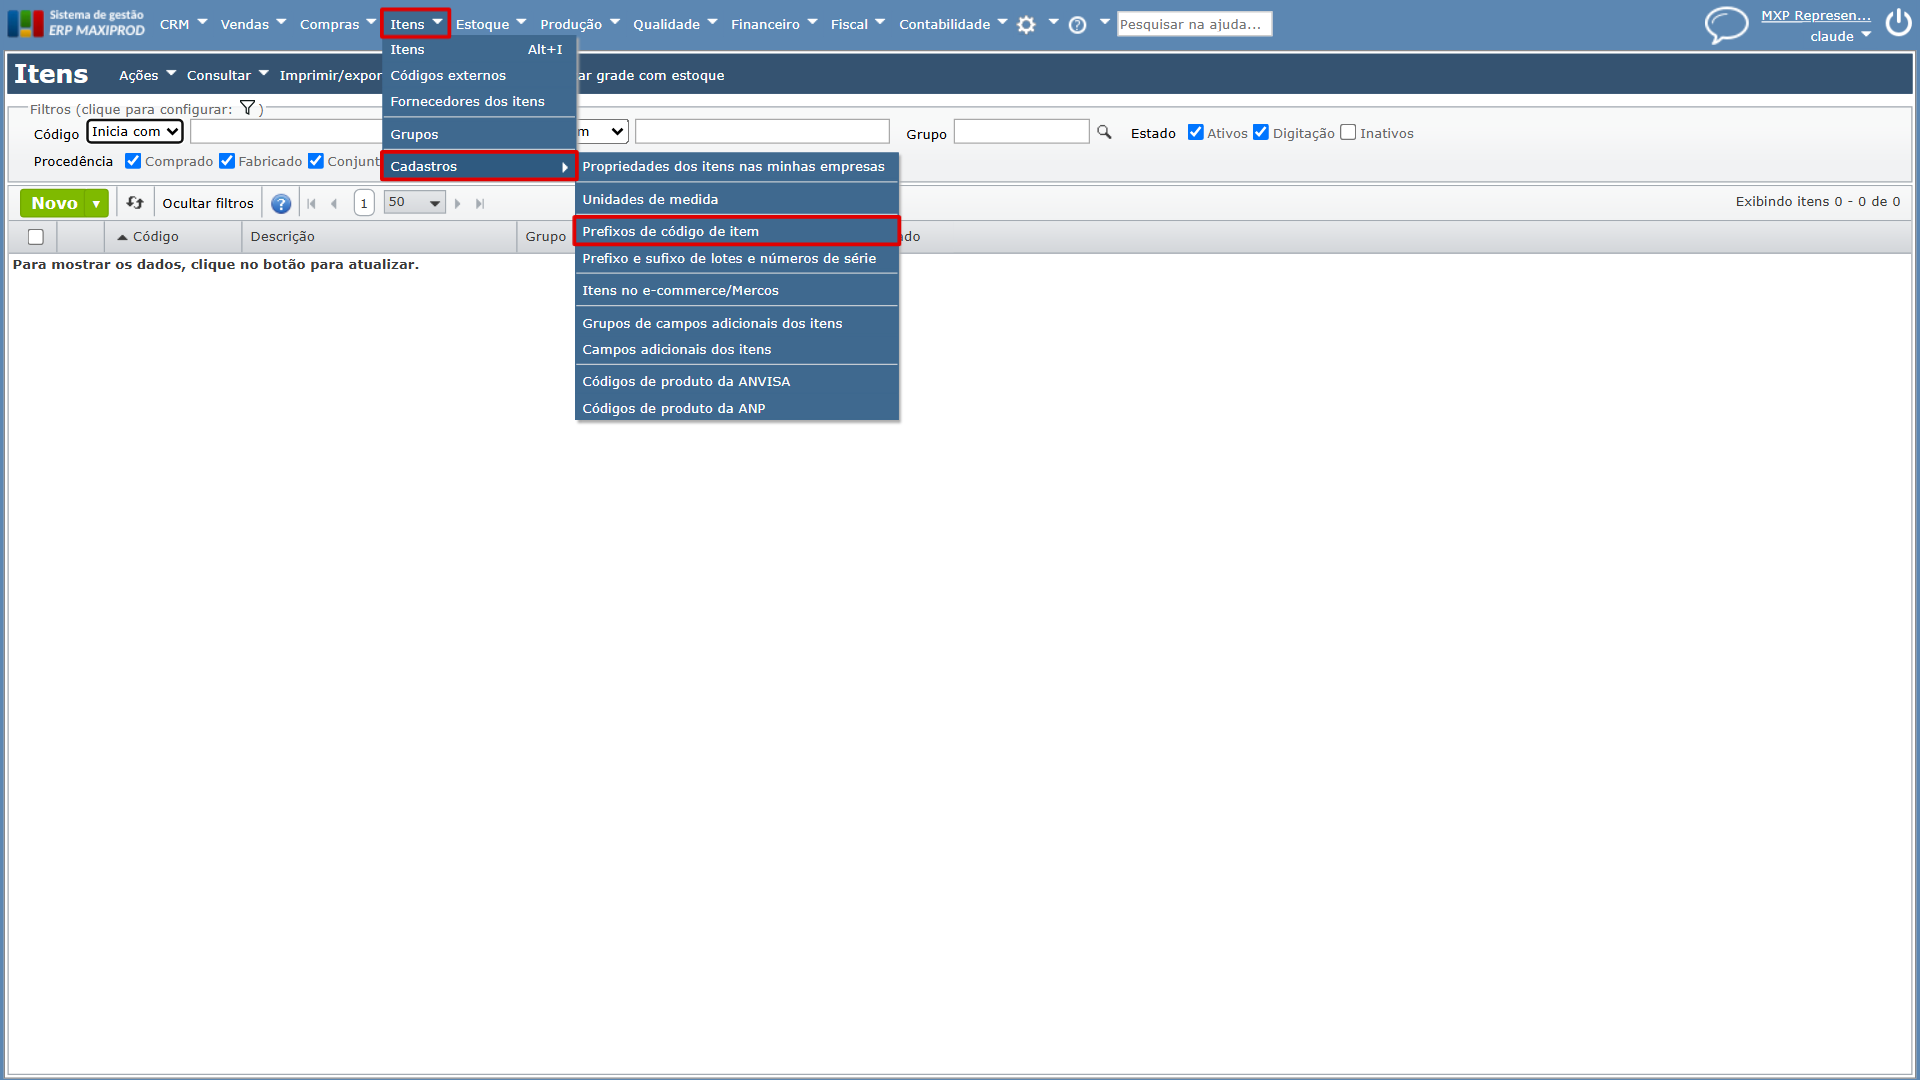Open the page size 50 dropdown

tap(415, 202)
